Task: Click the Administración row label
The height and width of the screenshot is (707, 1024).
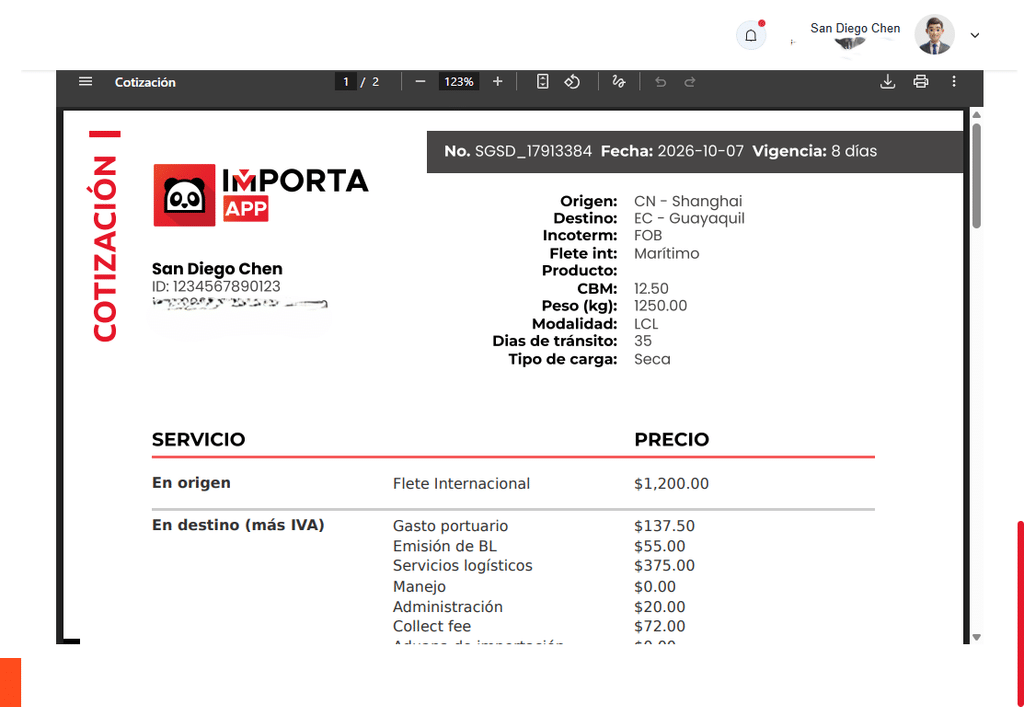Action: [x=447, y=607]
